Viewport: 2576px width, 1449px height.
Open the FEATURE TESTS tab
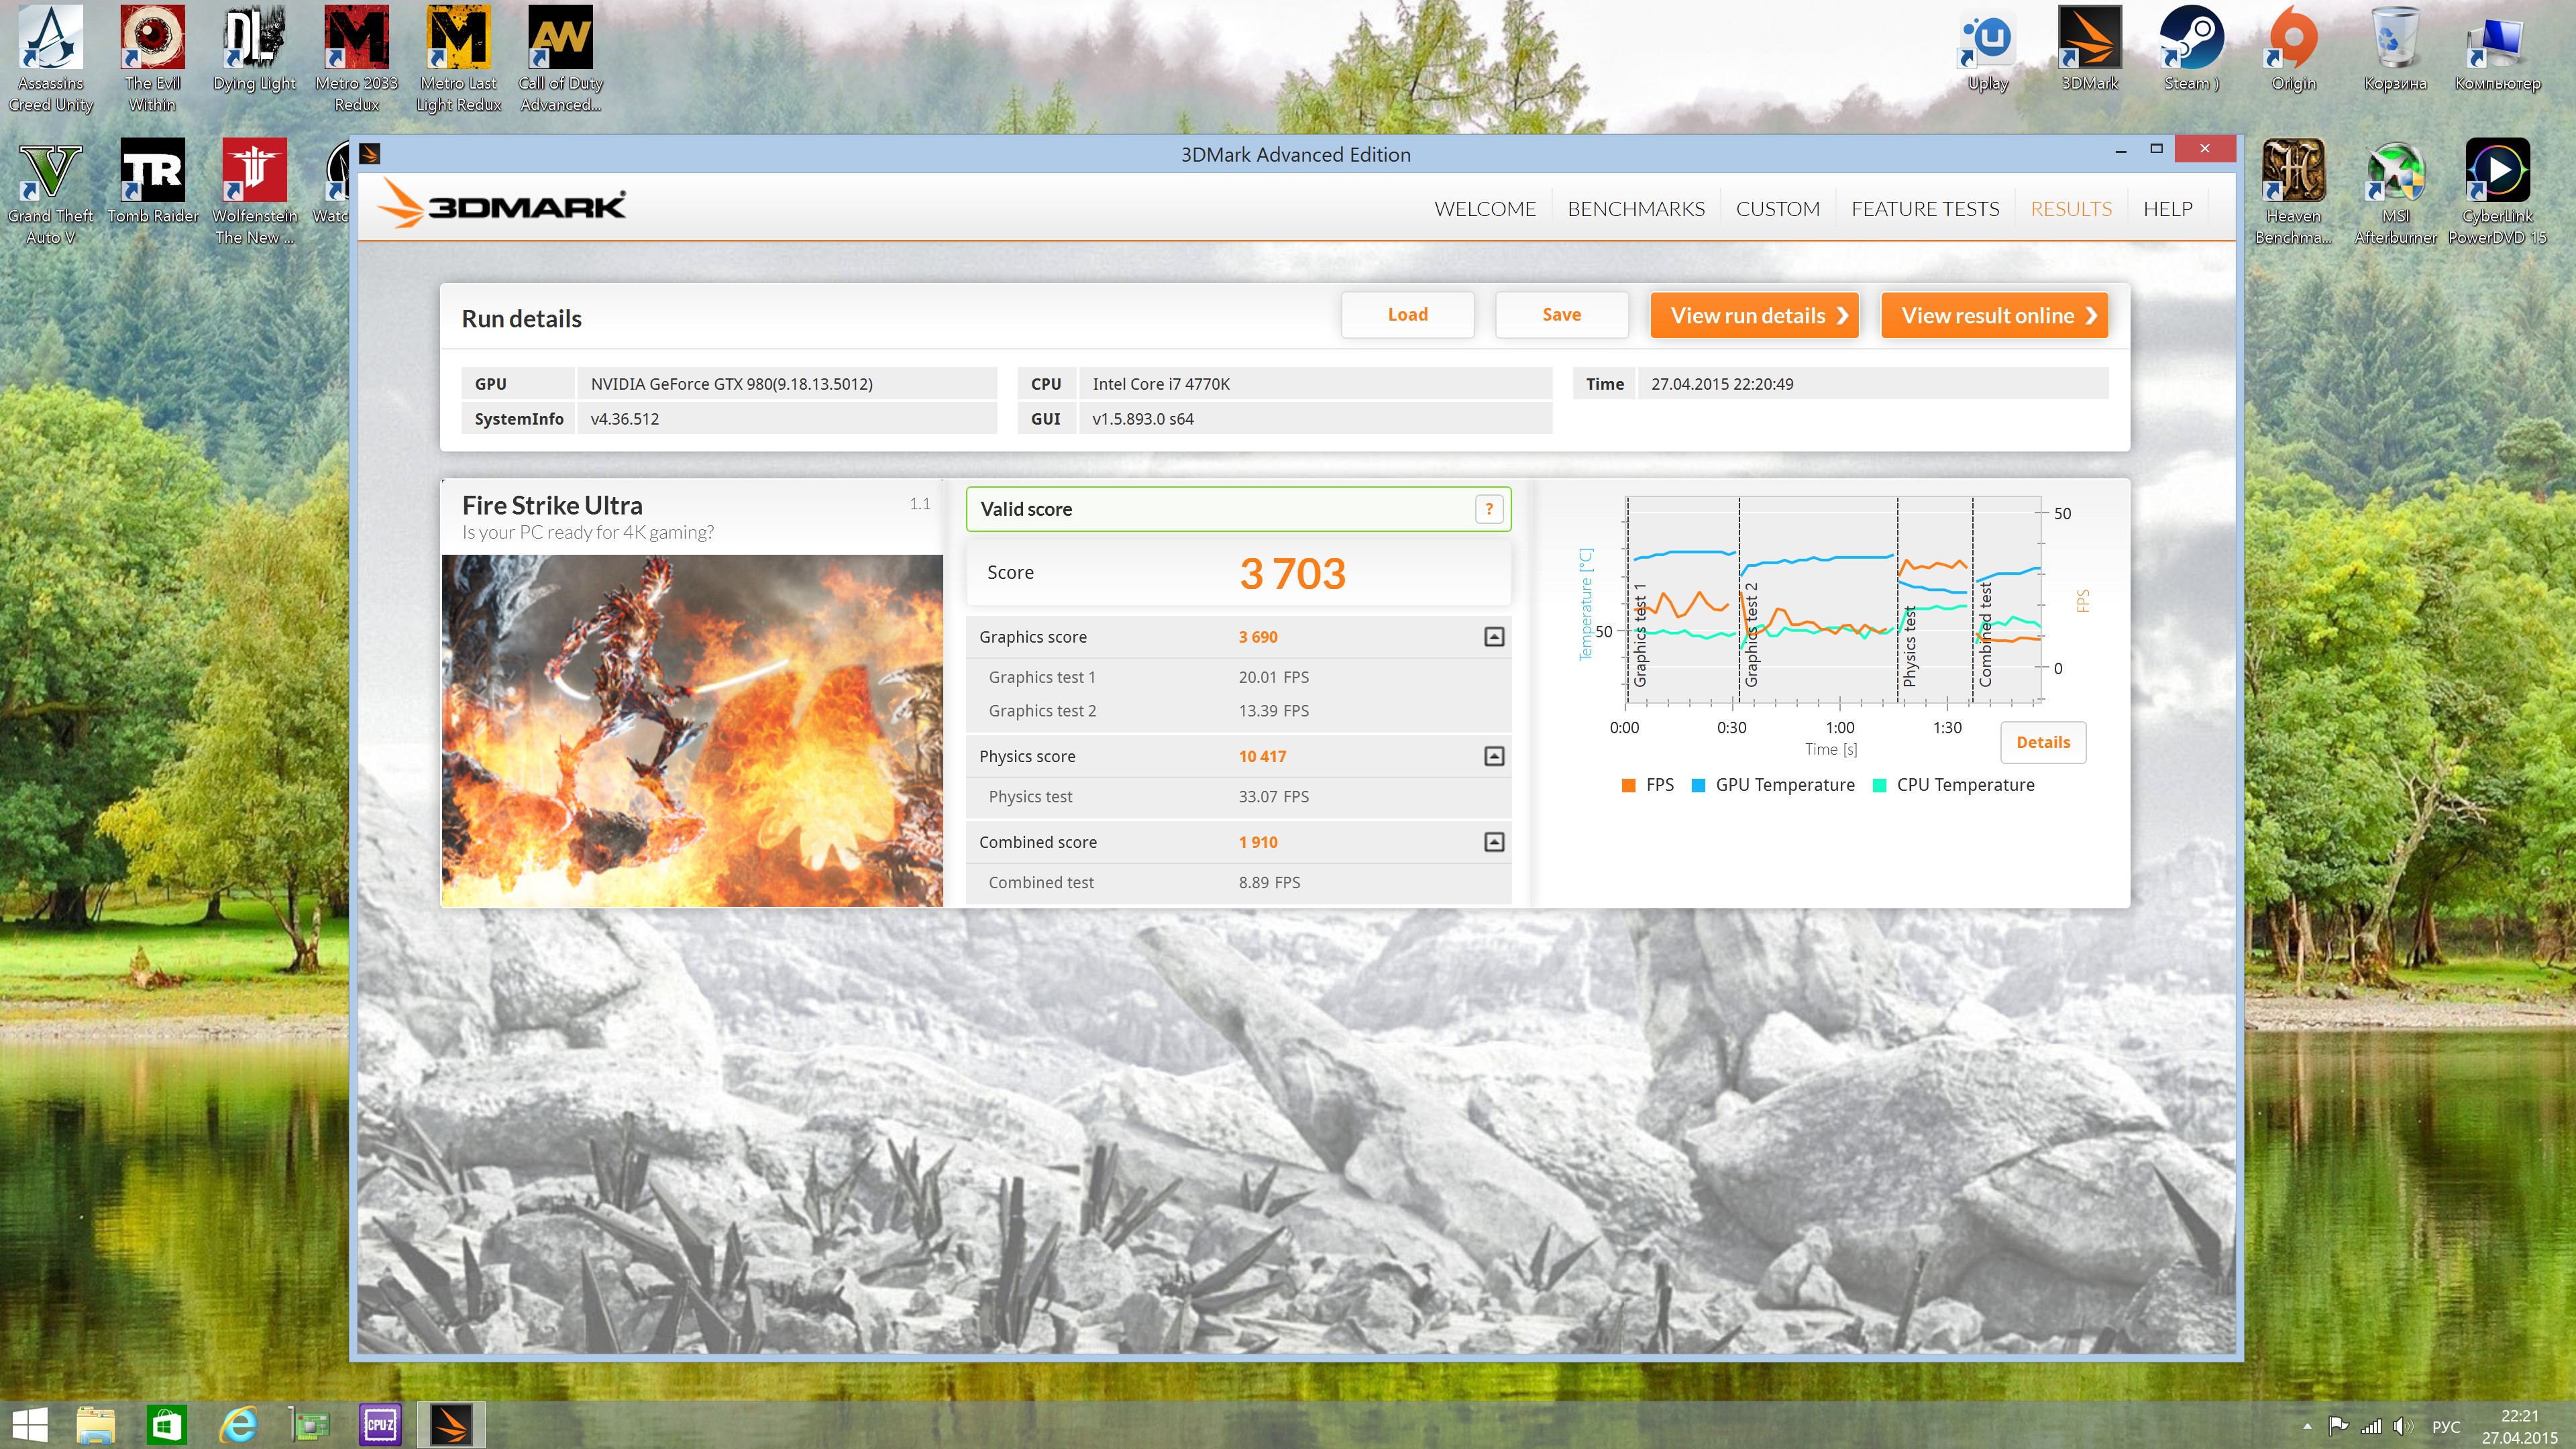tap(1924, 209)
